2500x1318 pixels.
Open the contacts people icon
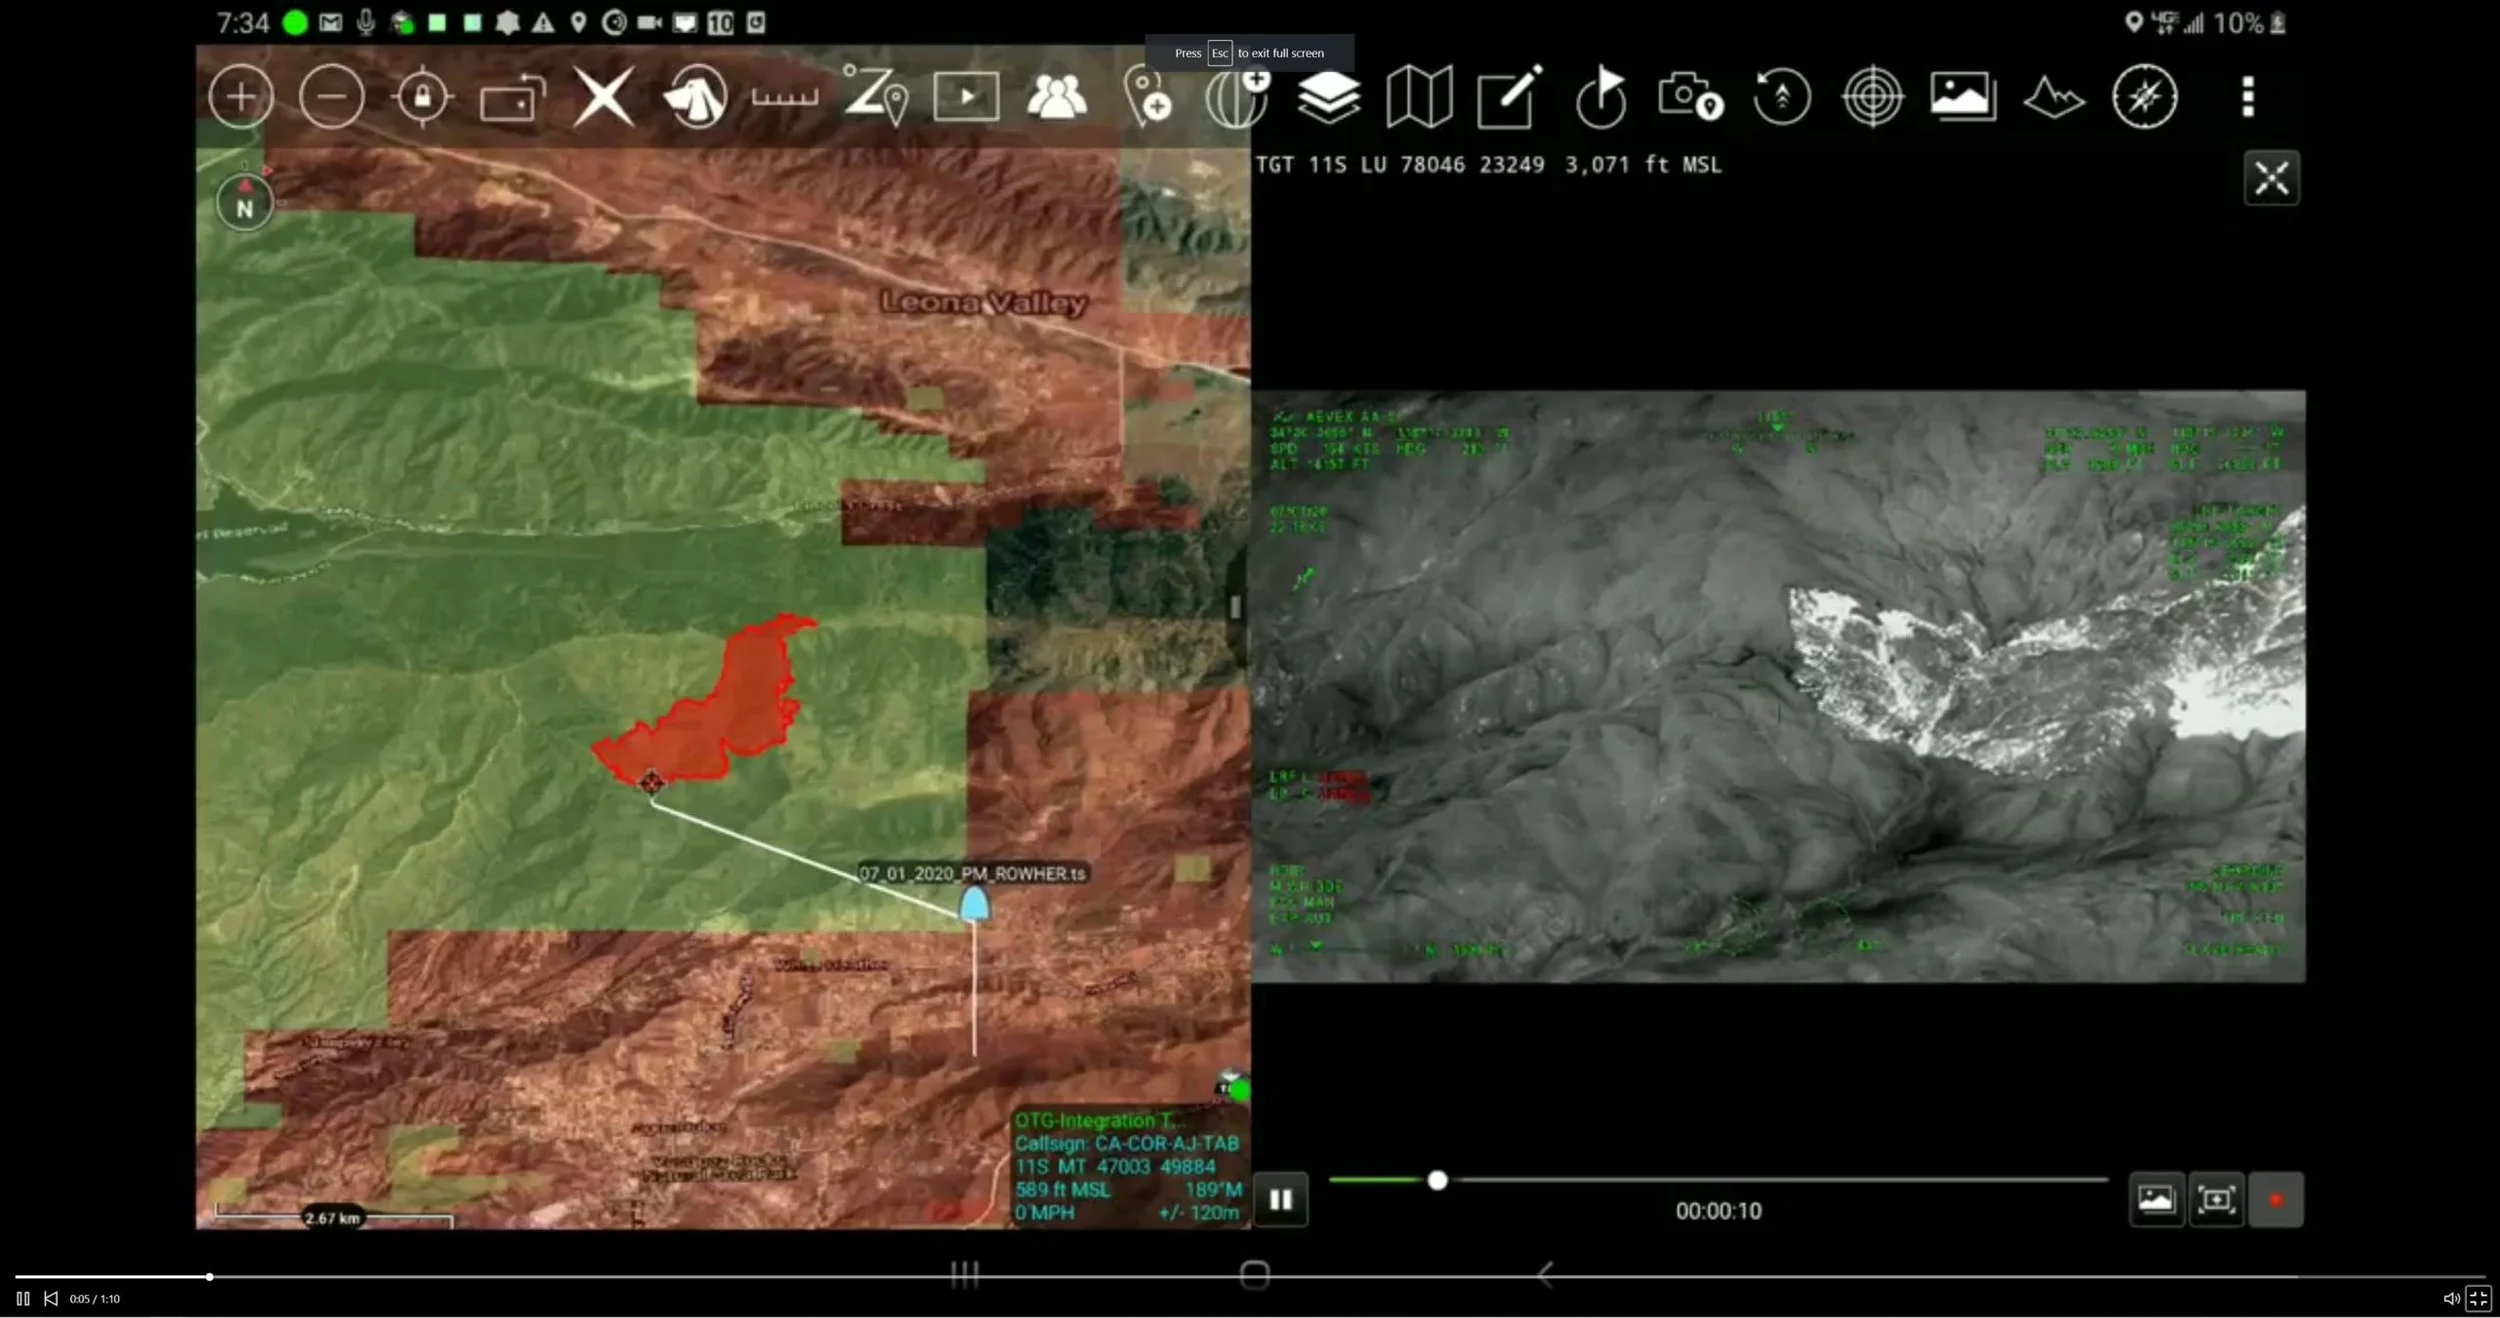point(1057,97)
